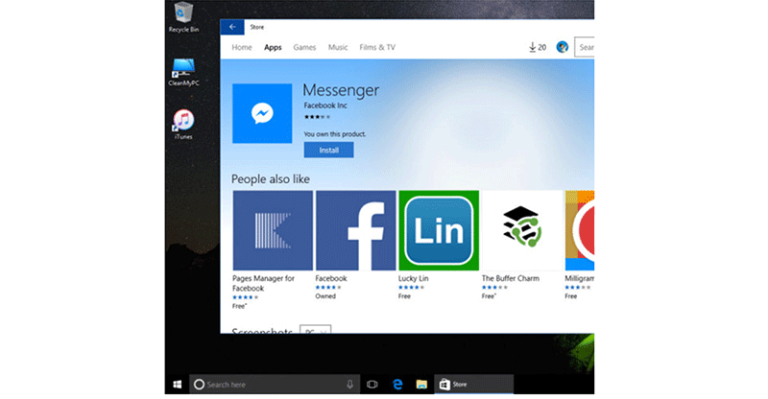Select the CleanMyPC desktop shortcut
The width and height of the screenshot is (768, 399).
[184, 72]
